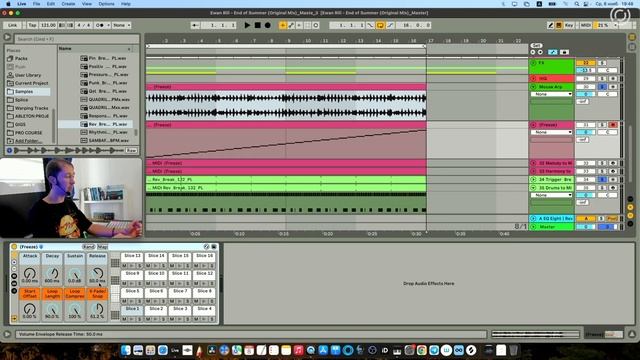Adjust the Attack knob

30,273
